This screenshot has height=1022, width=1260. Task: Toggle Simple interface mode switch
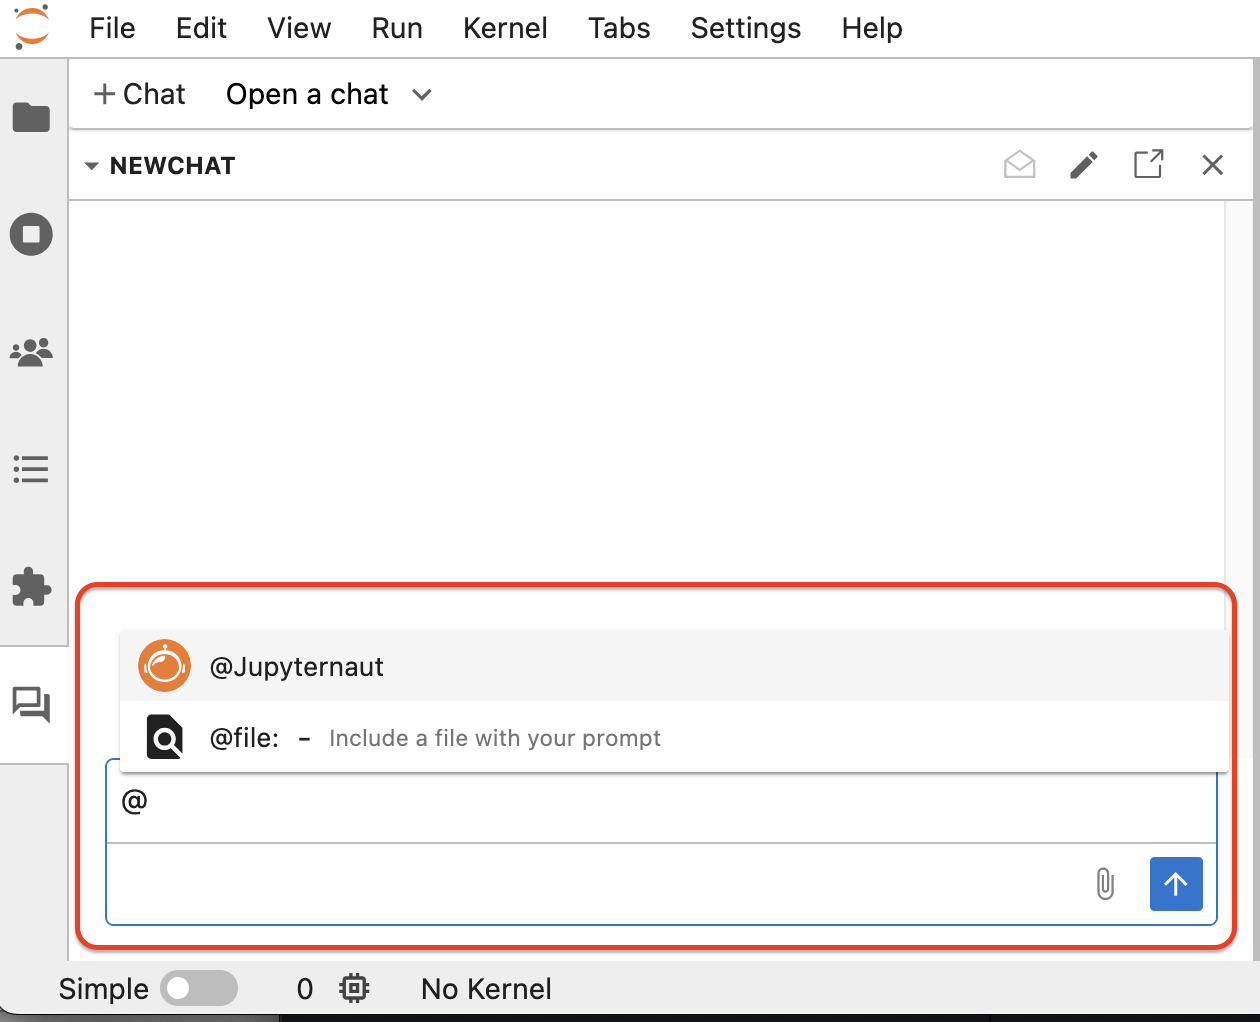point(199,989)
